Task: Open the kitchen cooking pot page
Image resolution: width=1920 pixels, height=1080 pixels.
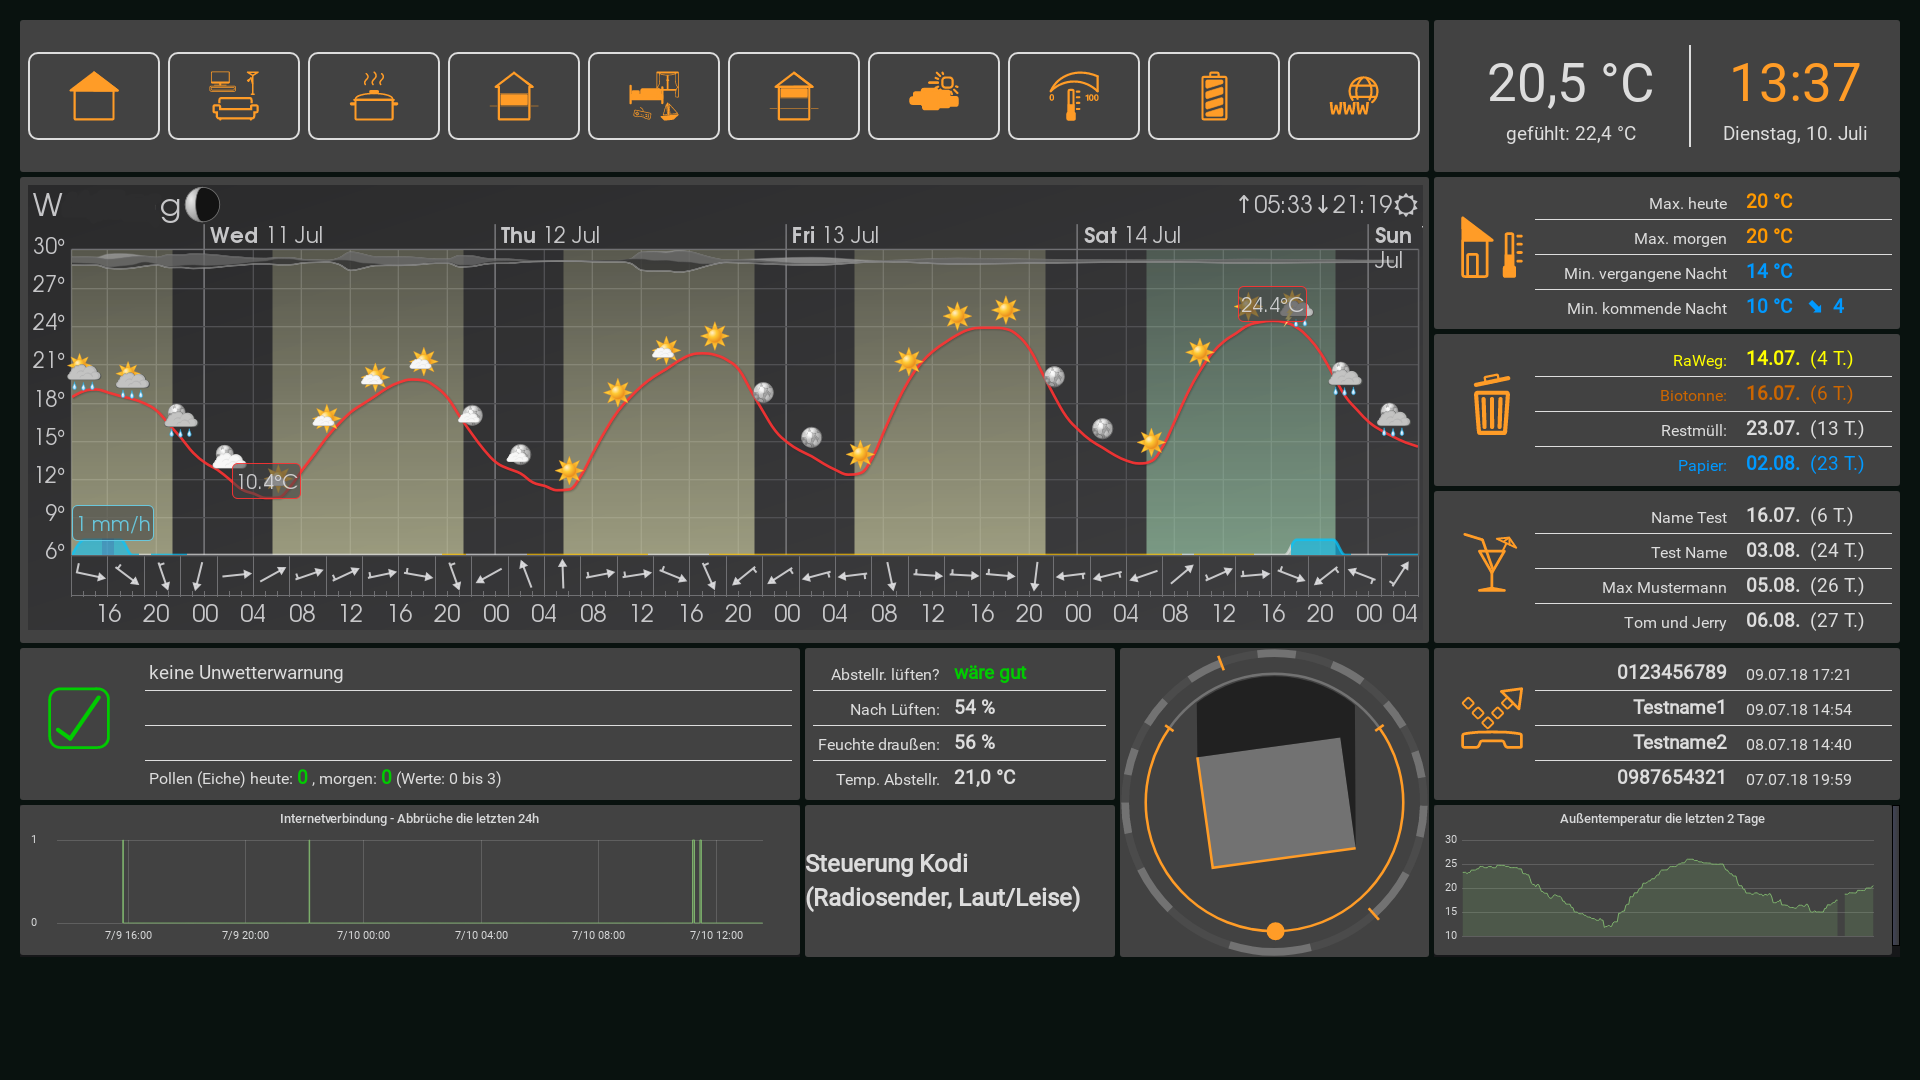Action: coord(374,96)
